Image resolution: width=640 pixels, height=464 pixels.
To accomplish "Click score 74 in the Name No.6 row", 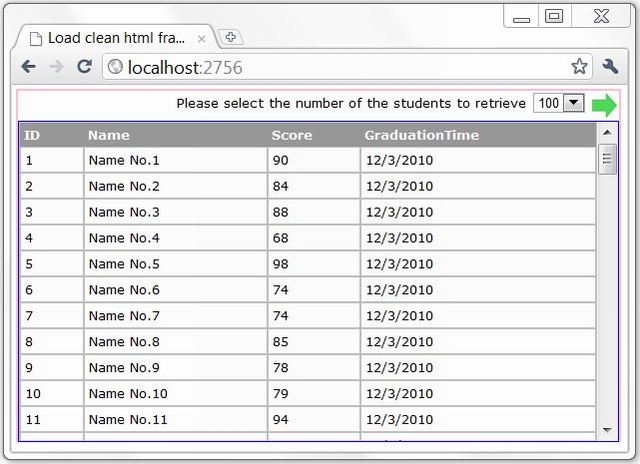I will point(314,290).
